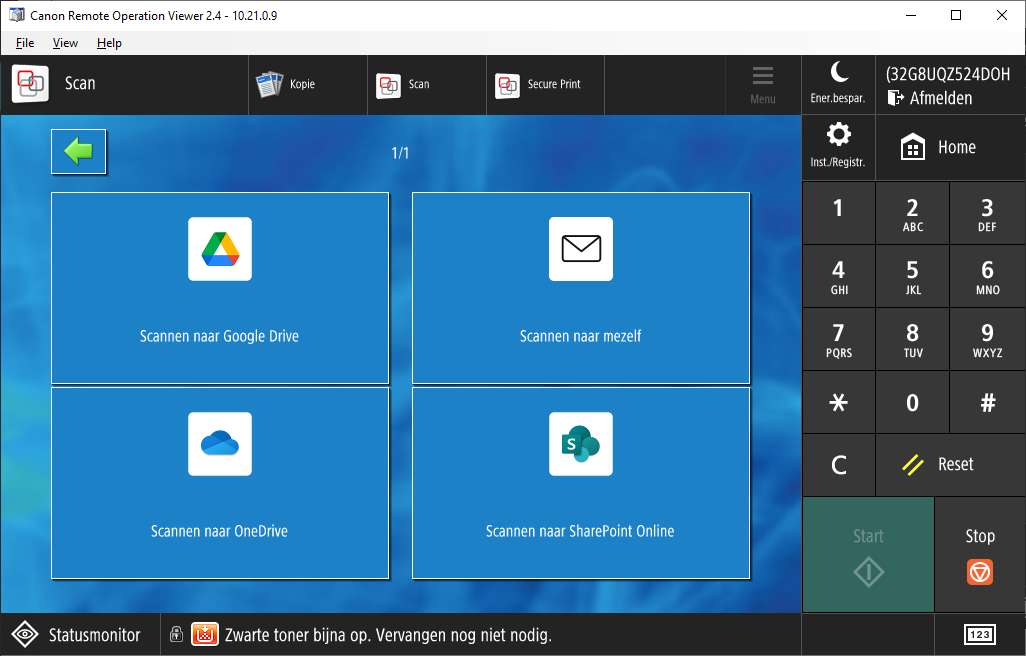Screen dimensions: 1026x656
Task: Tap keypad key 6 MNO
Action: 987,276
